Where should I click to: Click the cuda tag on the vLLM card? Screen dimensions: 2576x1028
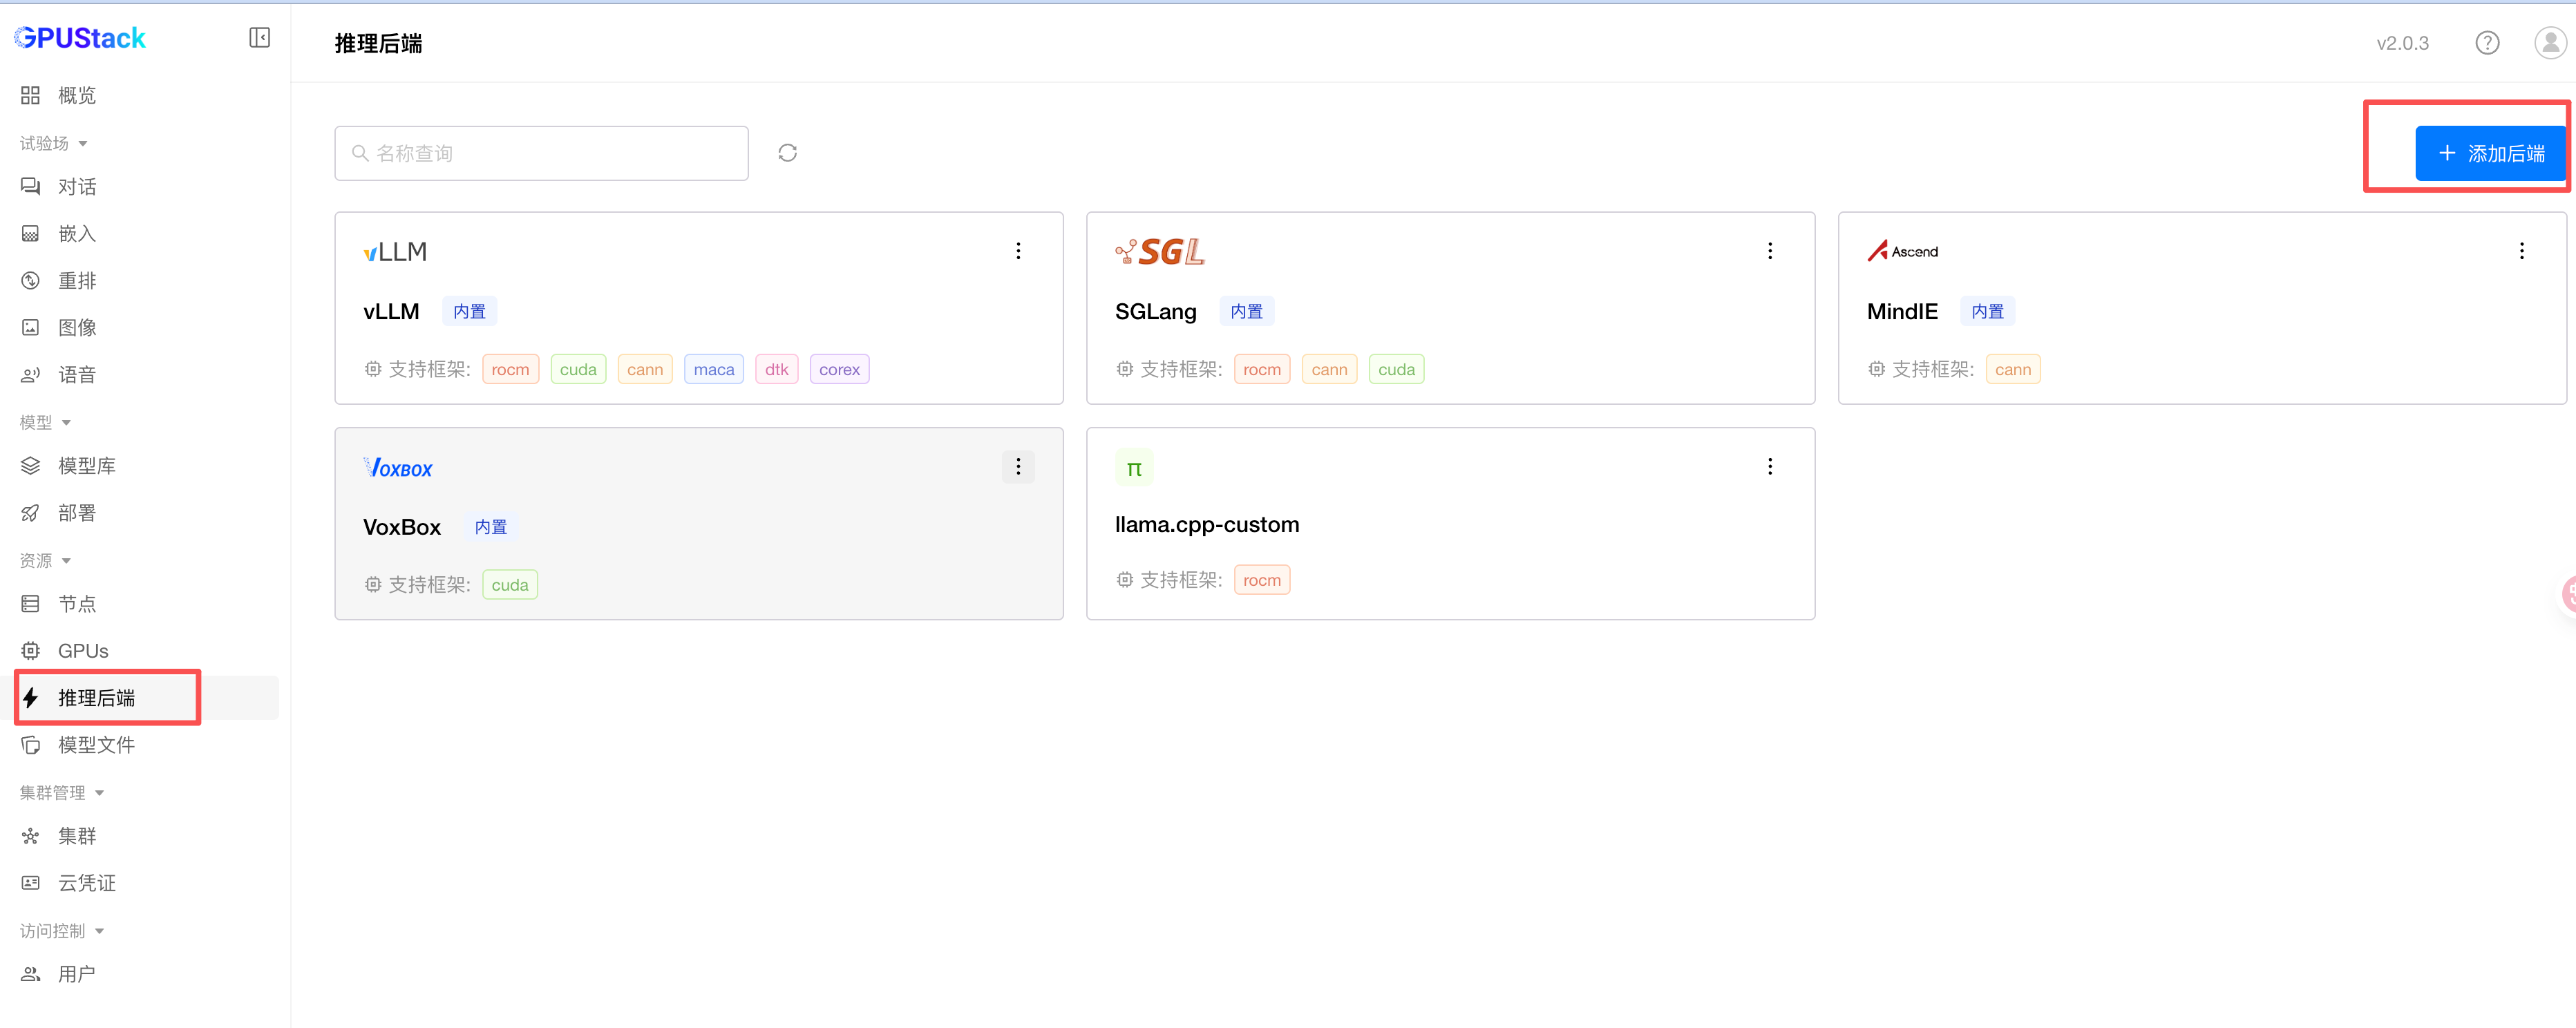(x=578, y=370)
